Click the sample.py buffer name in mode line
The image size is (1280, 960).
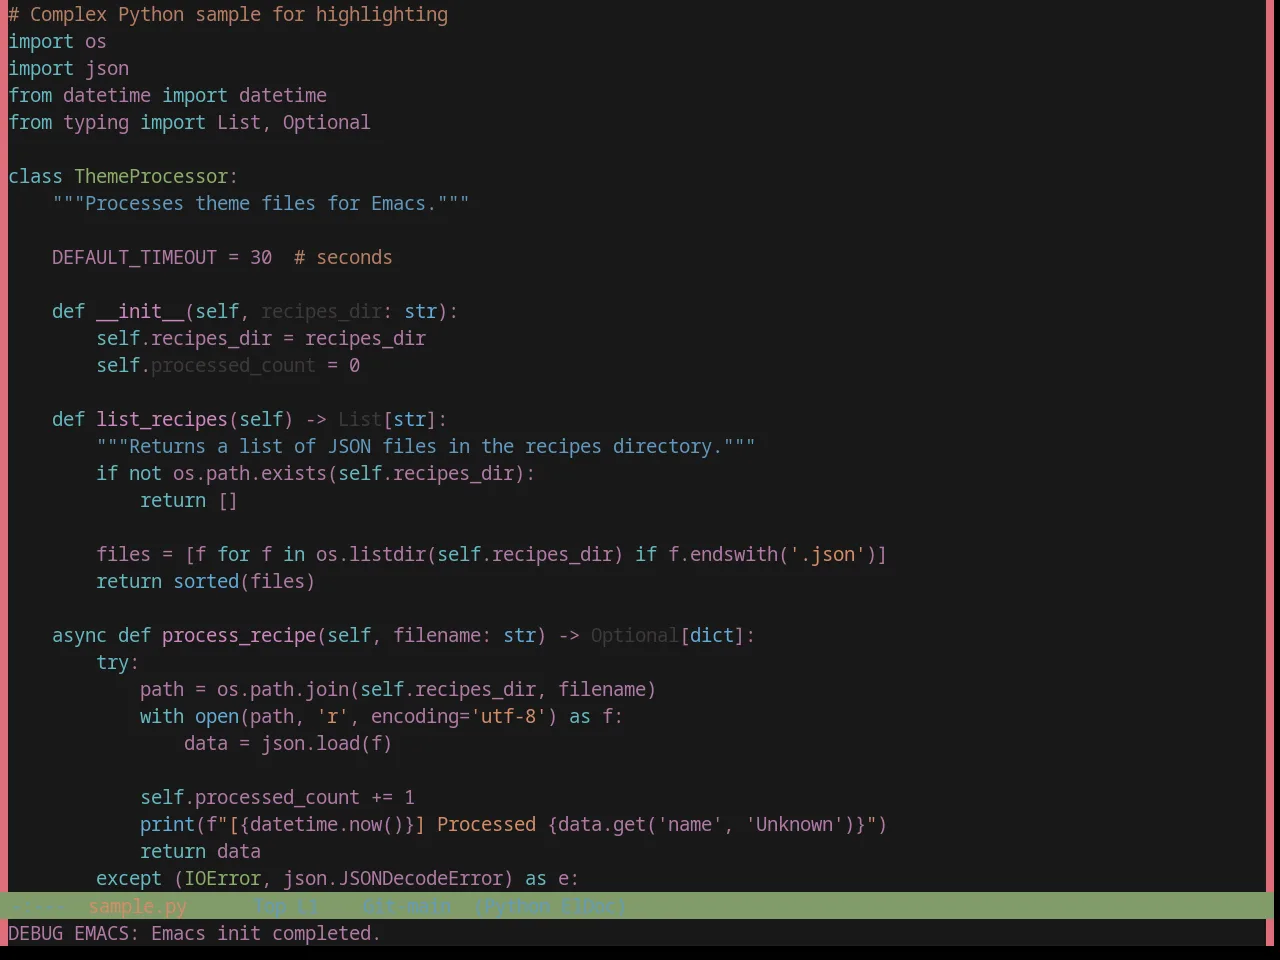point(137,906)
